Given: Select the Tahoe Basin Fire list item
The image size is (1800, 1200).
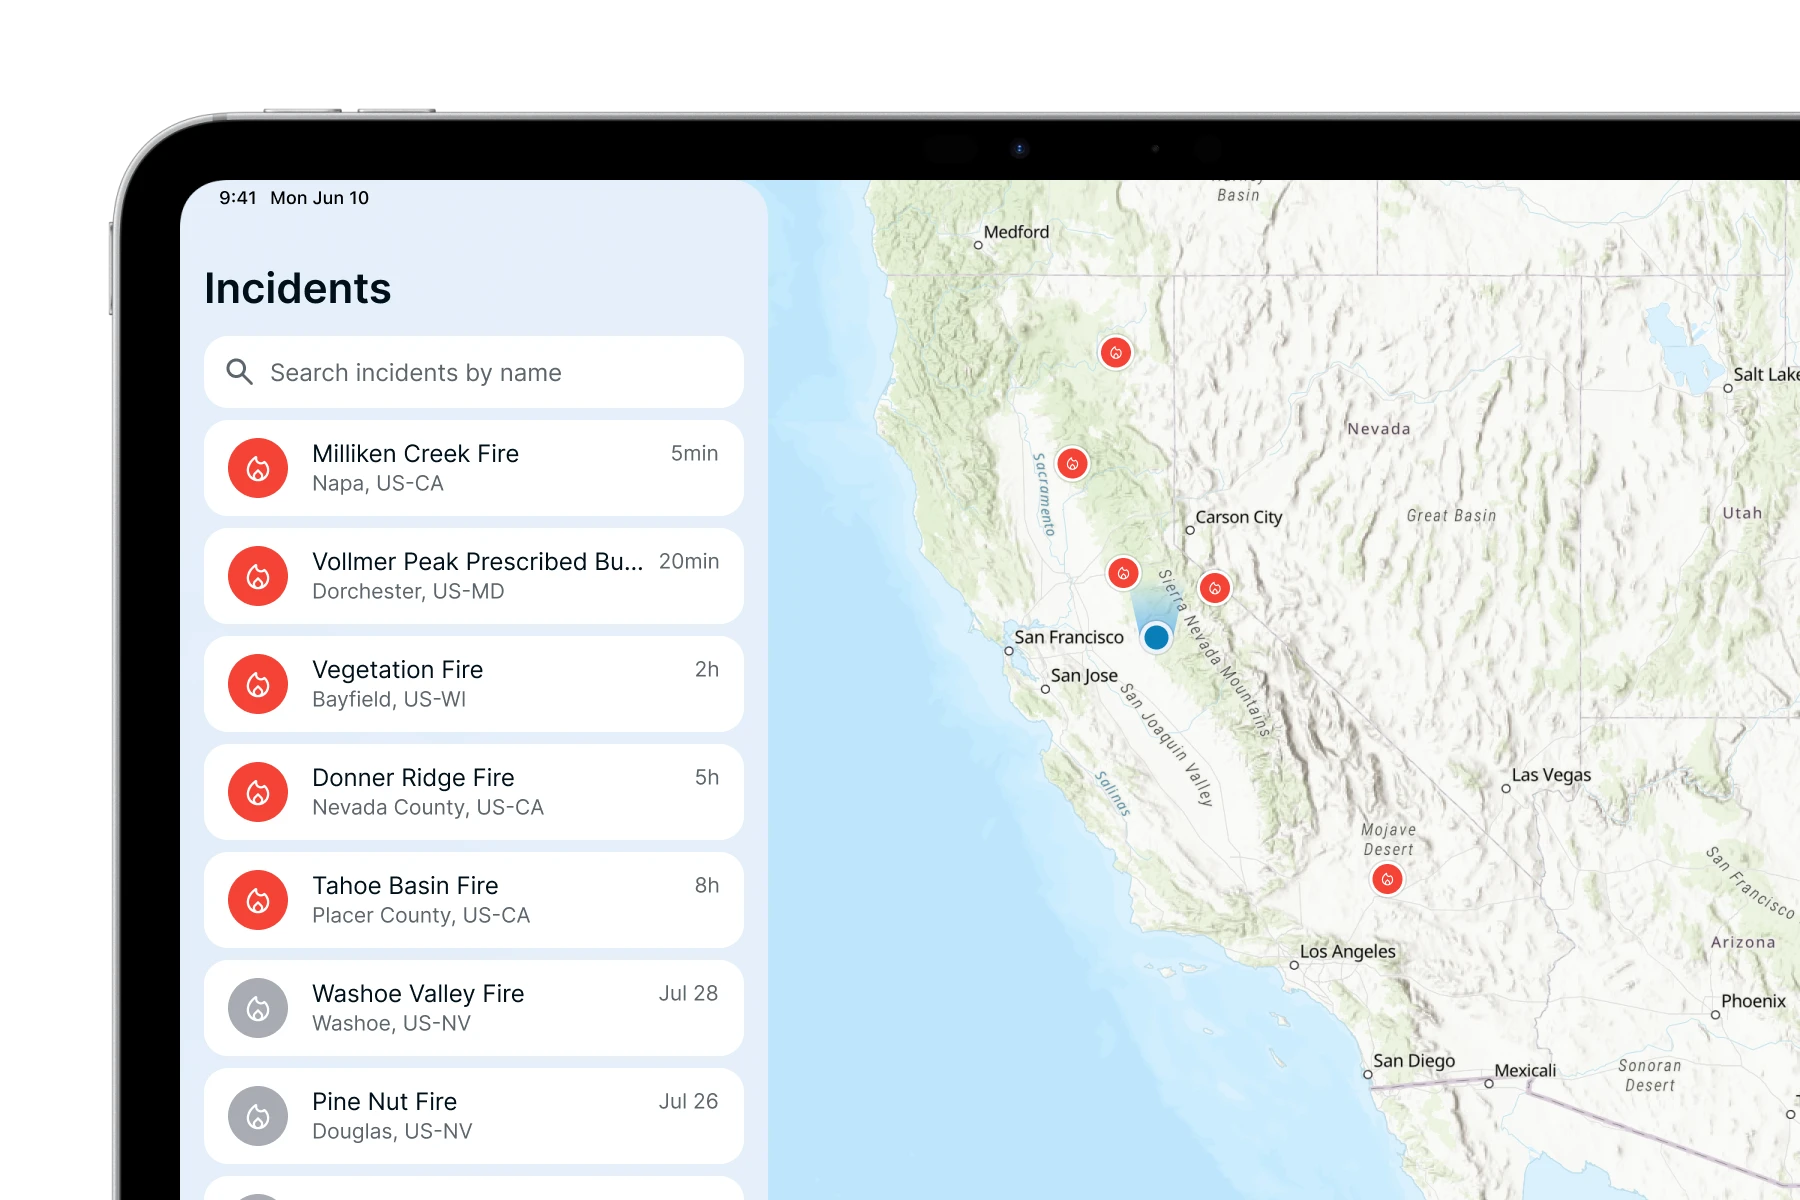Looking at the screenshot, I should (x=473, y=899).
